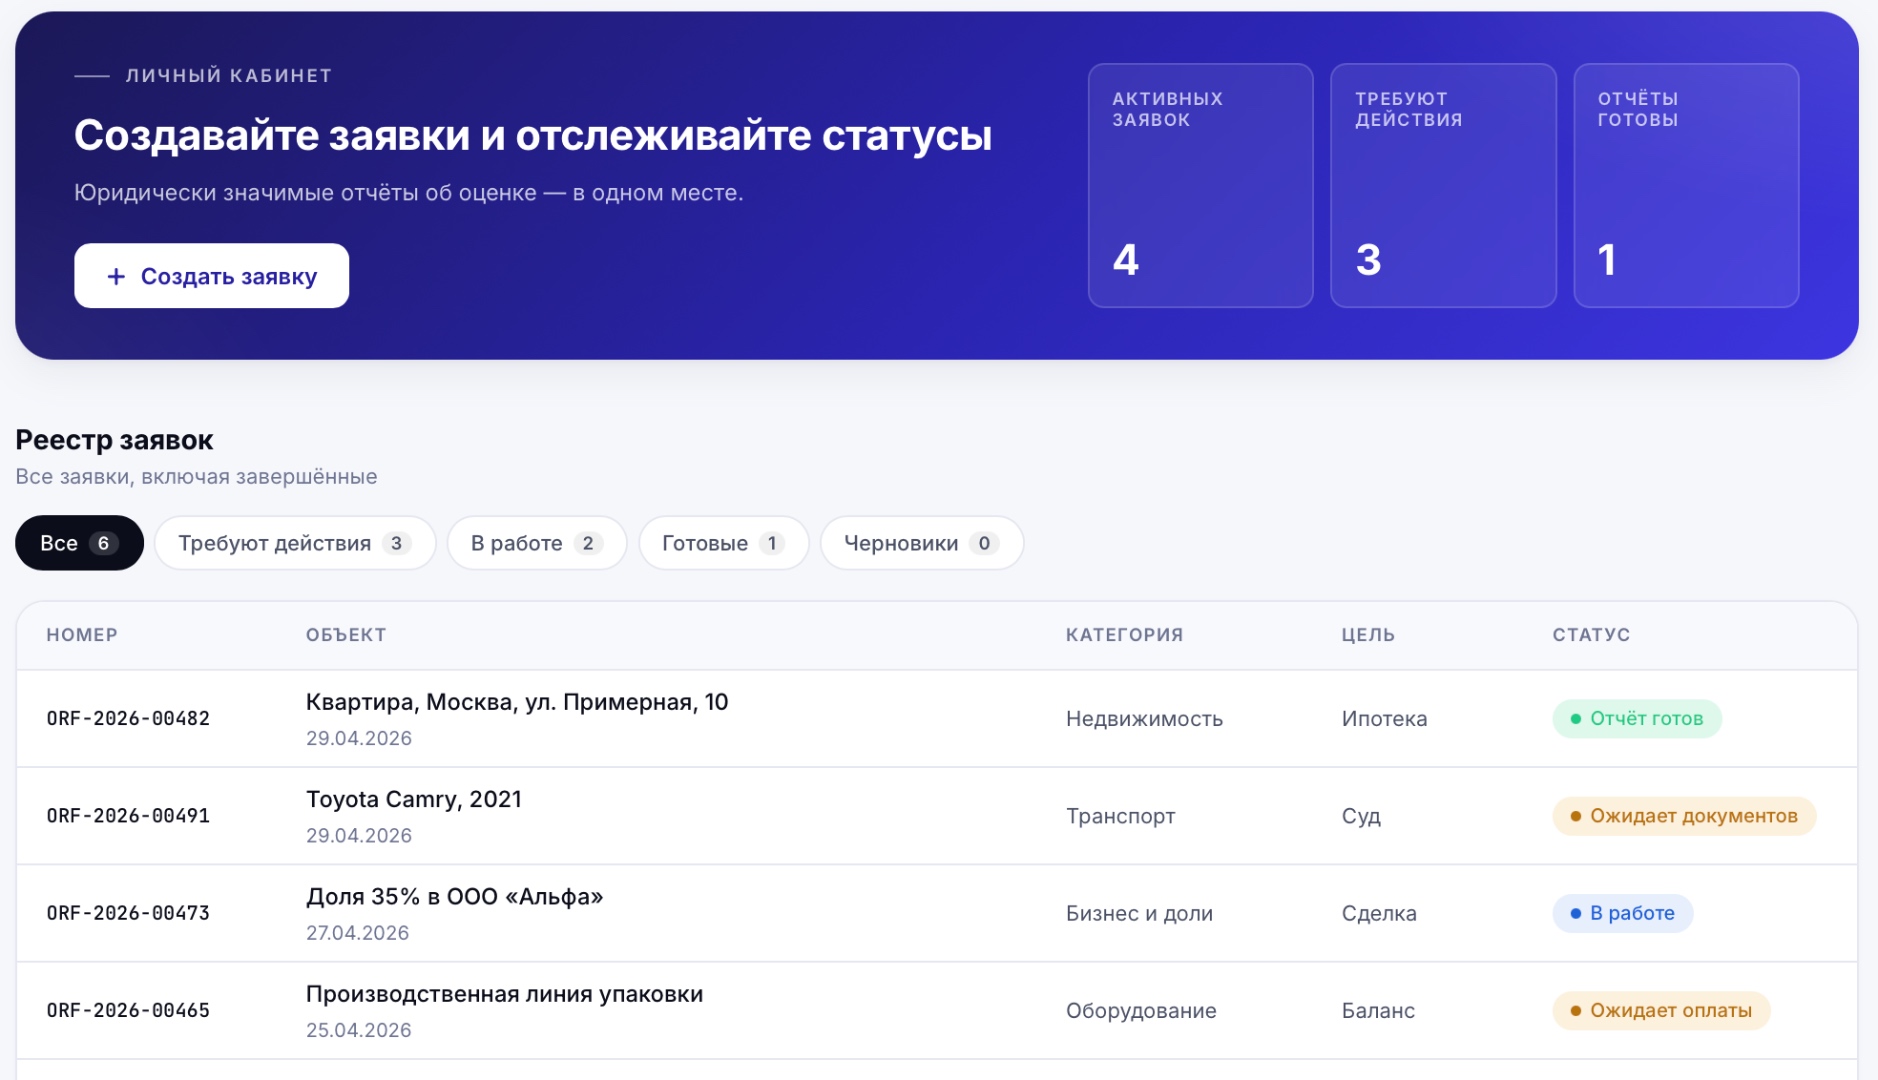
Task: Click the Ожидает оплаты status badge
Action: (x=1661, y=1010)
